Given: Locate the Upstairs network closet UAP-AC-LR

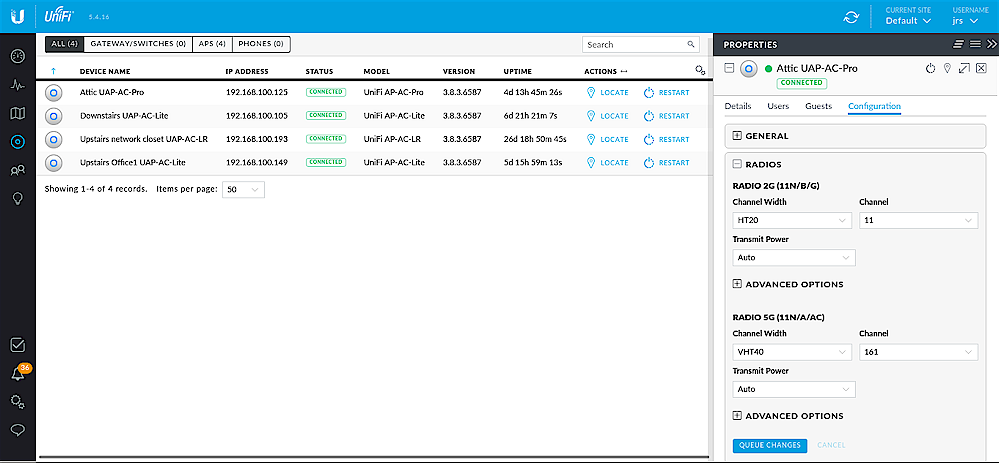Looking at the screenshot, I should pos(607,140).
